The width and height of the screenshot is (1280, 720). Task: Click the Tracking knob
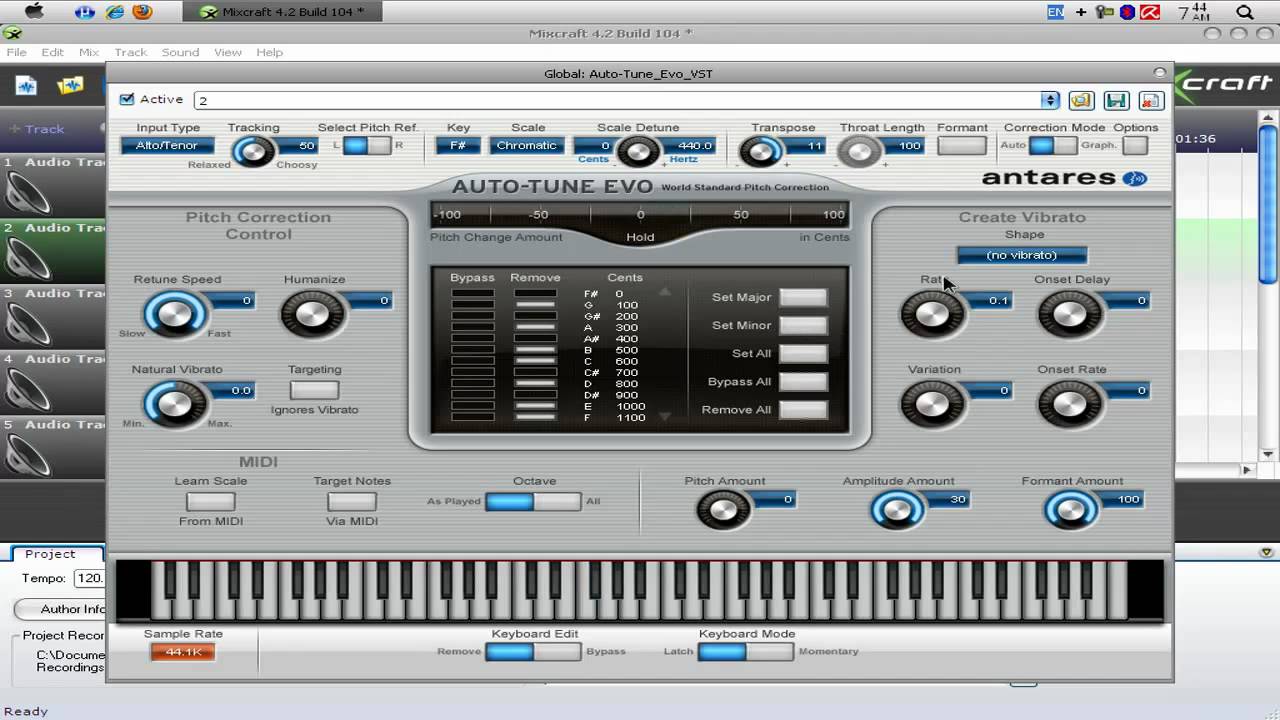(x=253, y=151)
